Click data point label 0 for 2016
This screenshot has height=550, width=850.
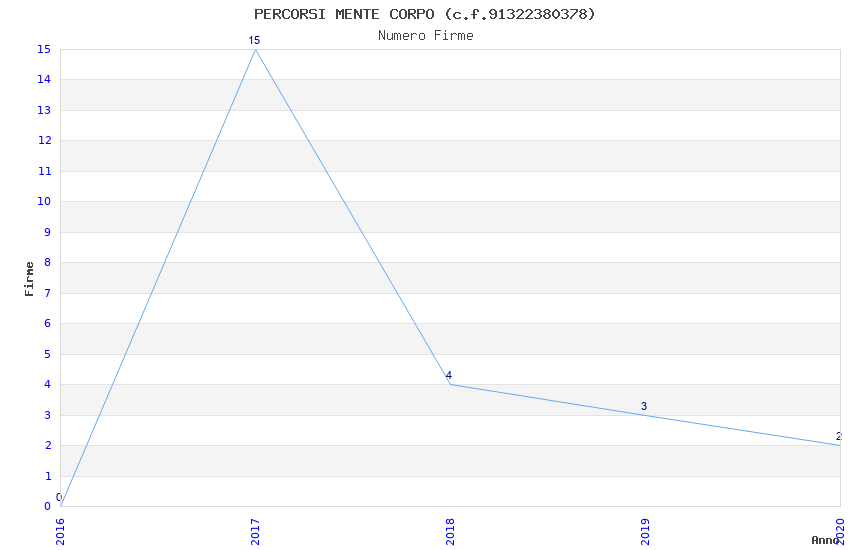point(59,497)
